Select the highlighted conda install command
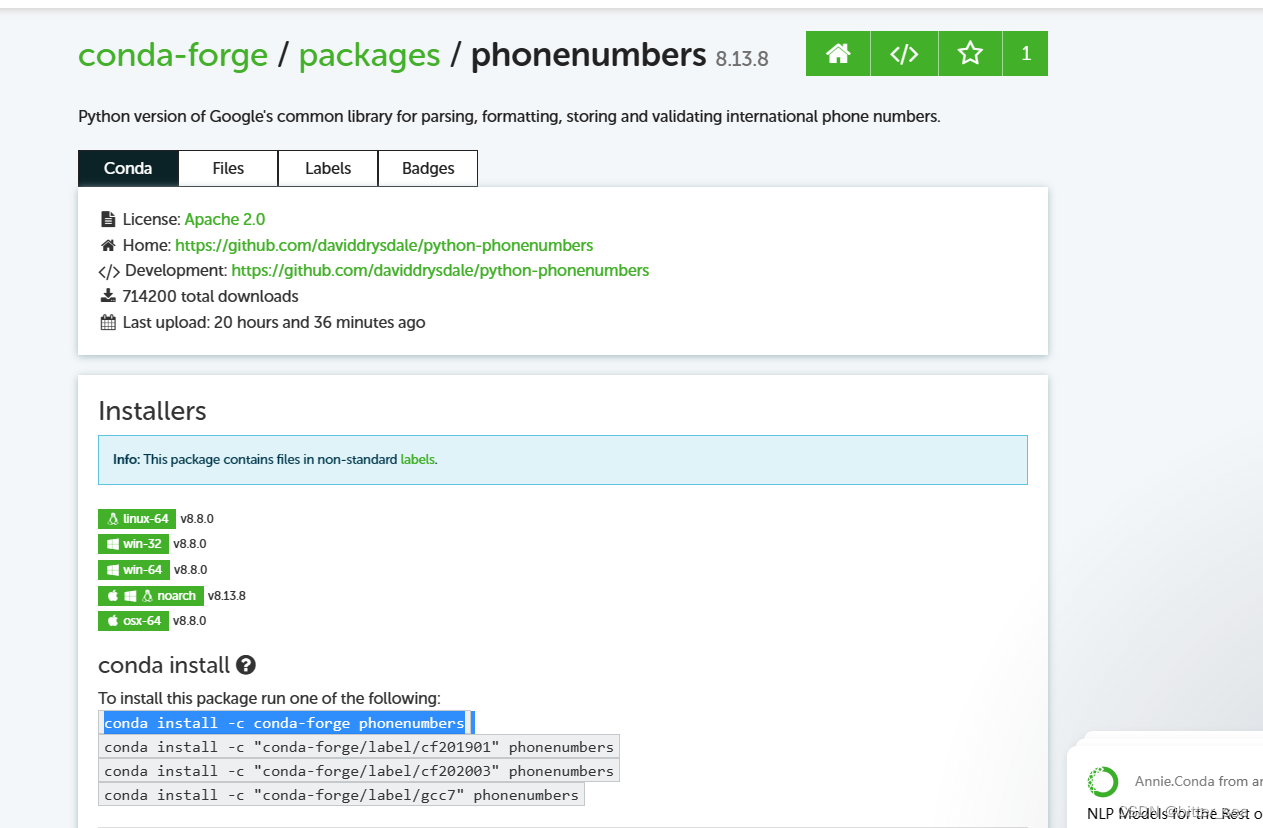Viewport: 1263px width, 828px height. pyautogui.click(x=285, y=722)
